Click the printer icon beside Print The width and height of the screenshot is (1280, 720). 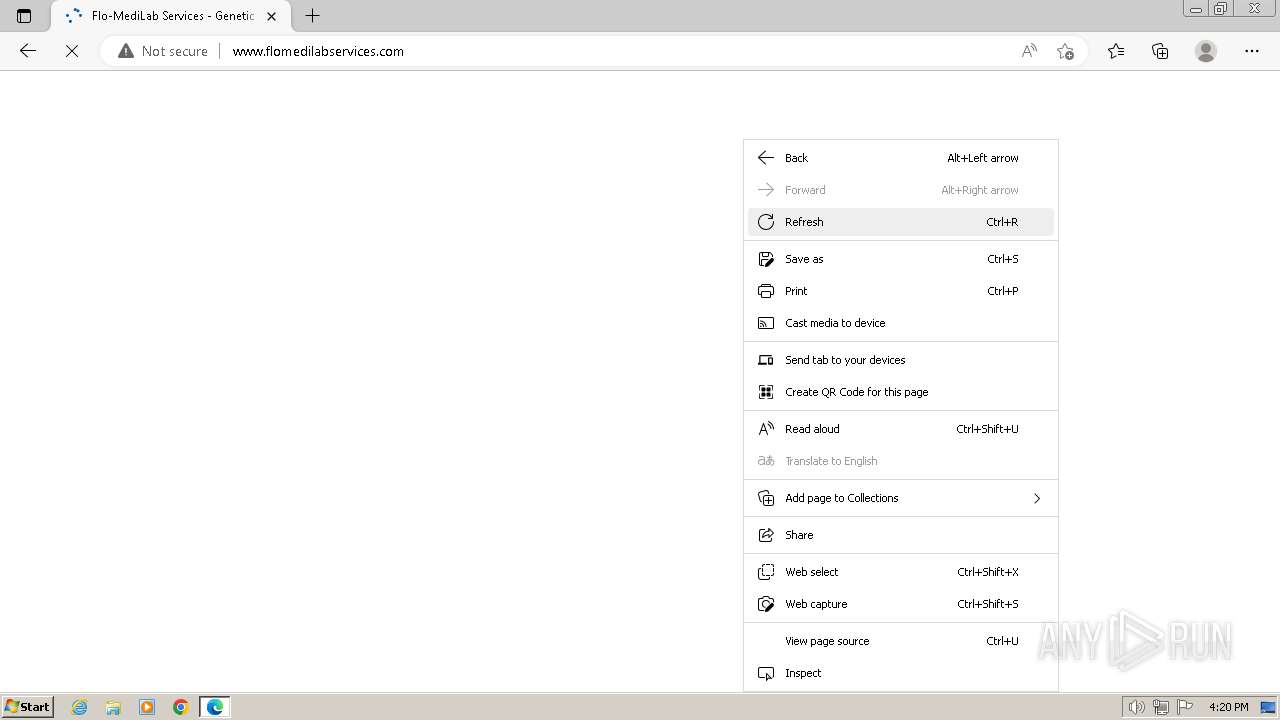pos(766,291)
